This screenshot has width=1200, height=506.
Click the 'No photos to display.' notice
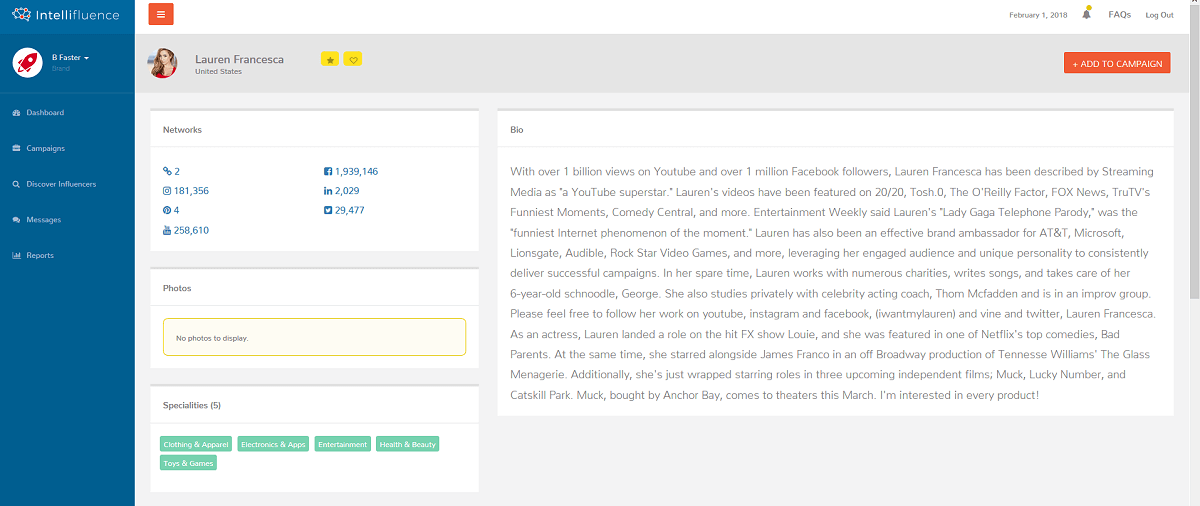click(x=314, y=337)
